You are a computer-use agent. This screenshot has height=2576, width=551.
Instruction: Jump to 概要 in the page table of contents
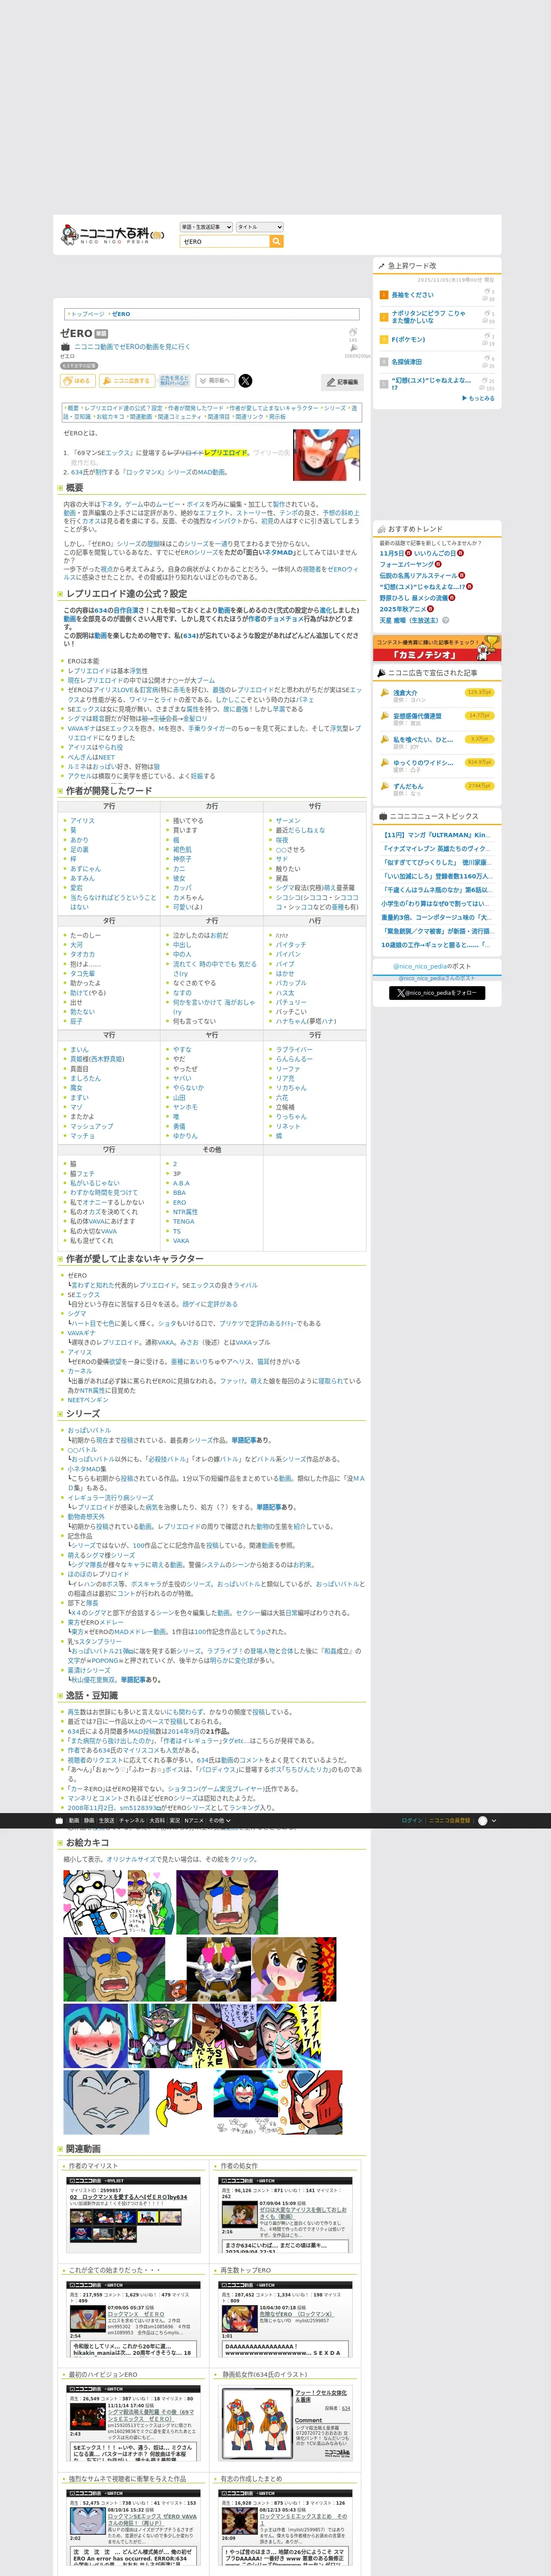[73, 408]
